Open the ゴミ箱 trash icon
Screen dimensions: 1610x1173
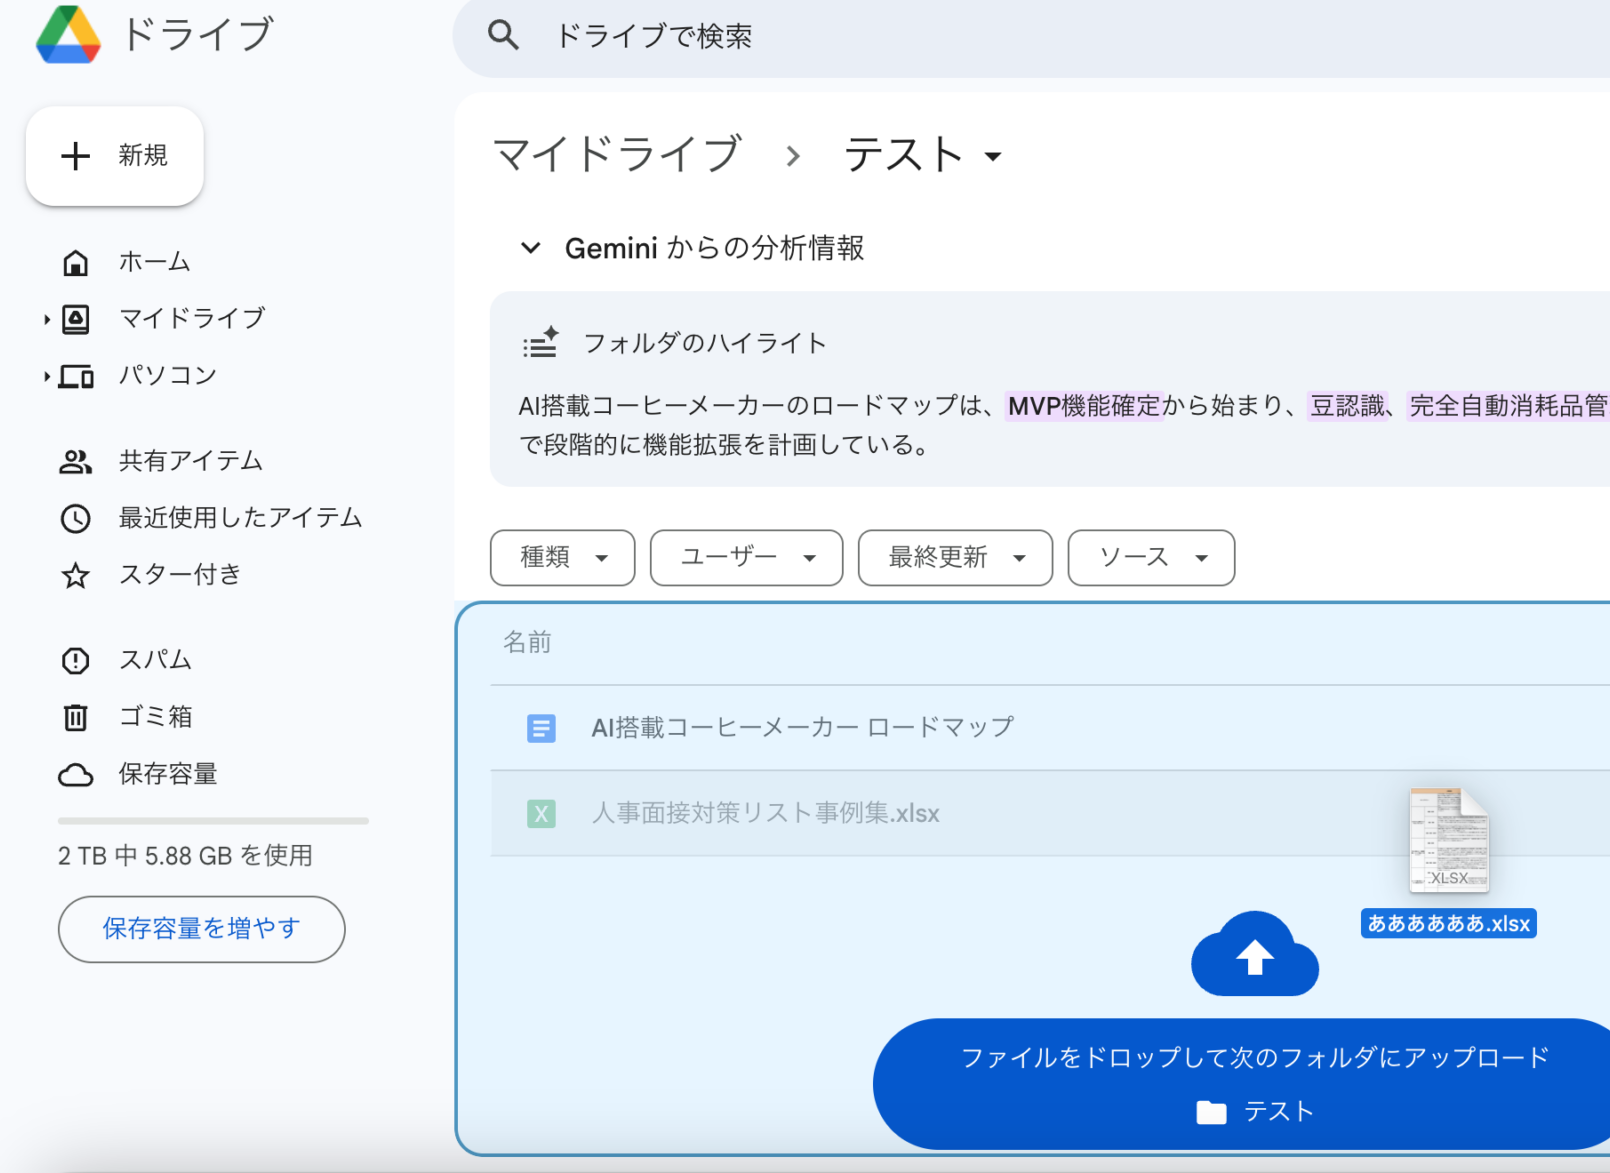[76, 716]
